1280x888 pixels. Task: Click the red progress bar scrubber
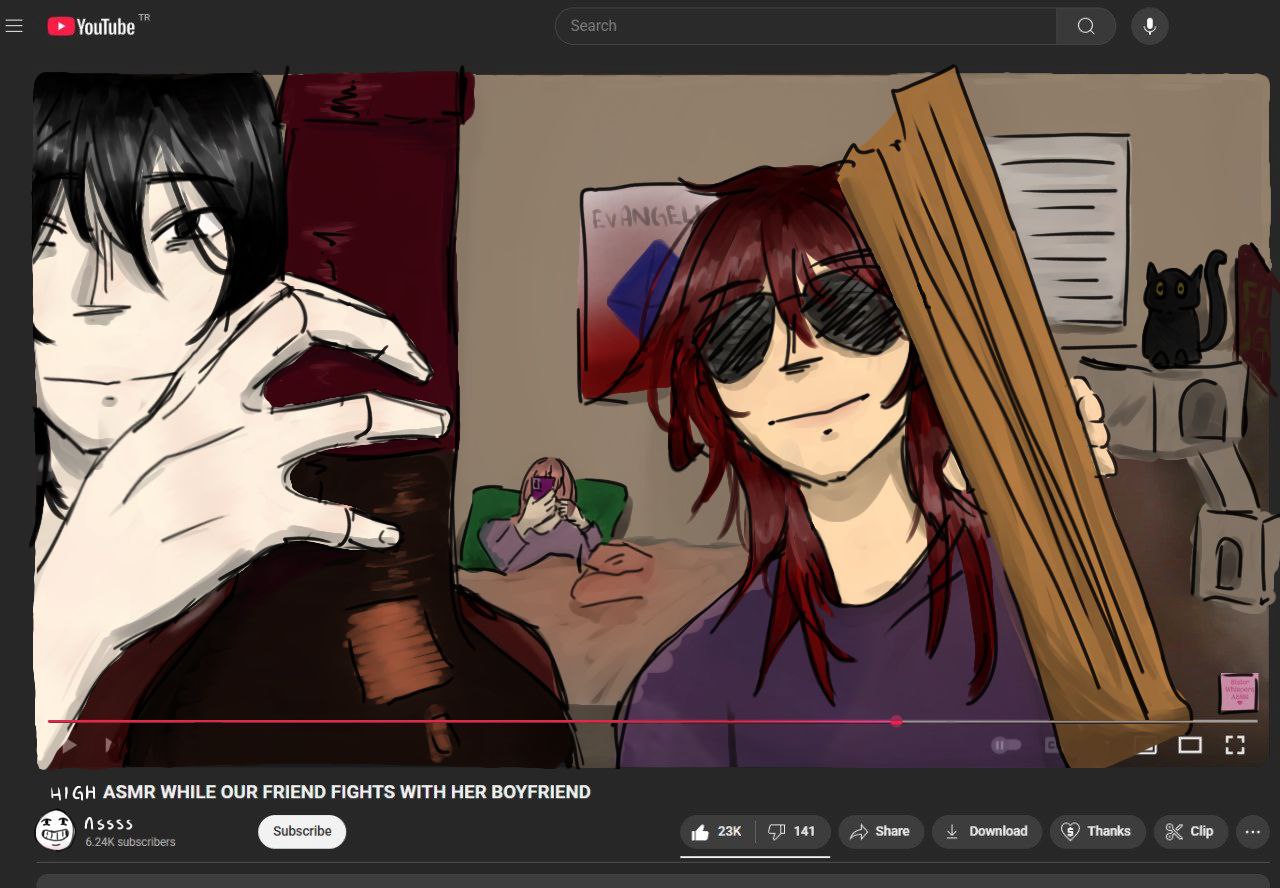click(x=896, y=721)
